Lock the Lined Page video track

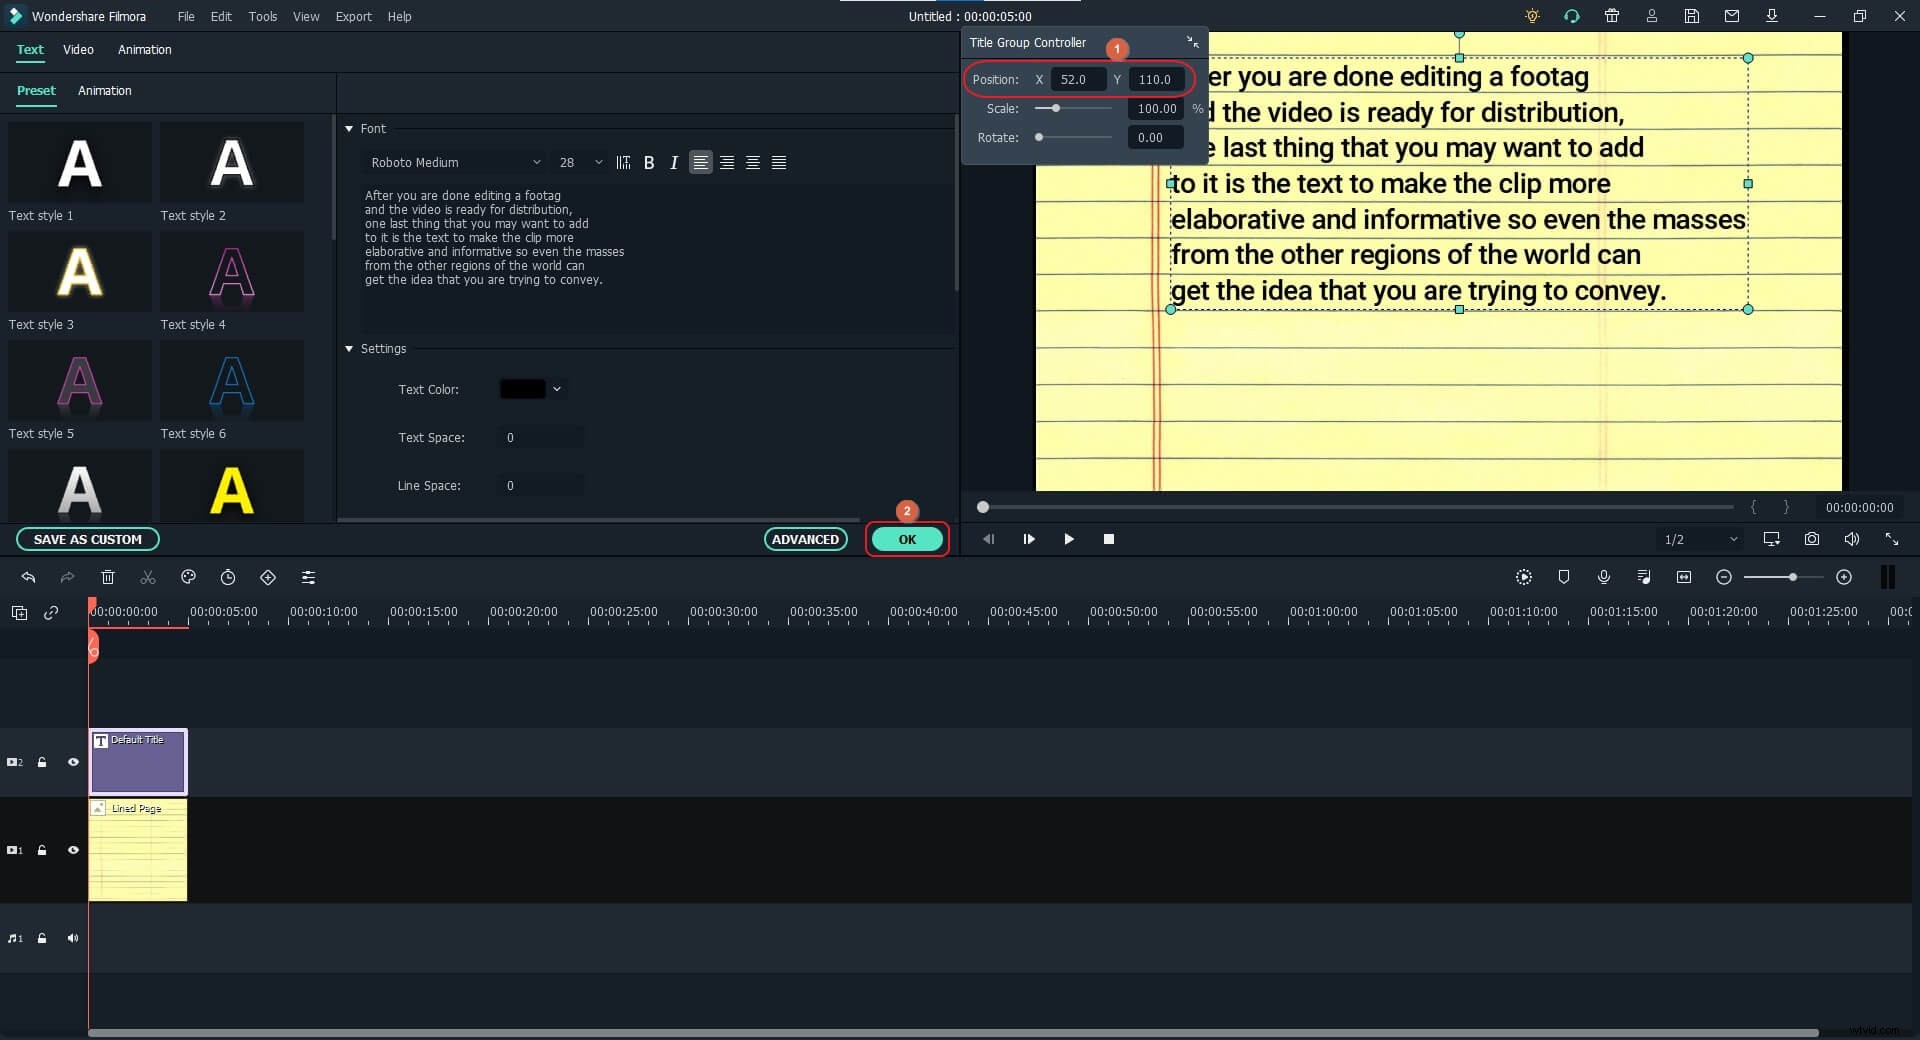click(42, 850)
